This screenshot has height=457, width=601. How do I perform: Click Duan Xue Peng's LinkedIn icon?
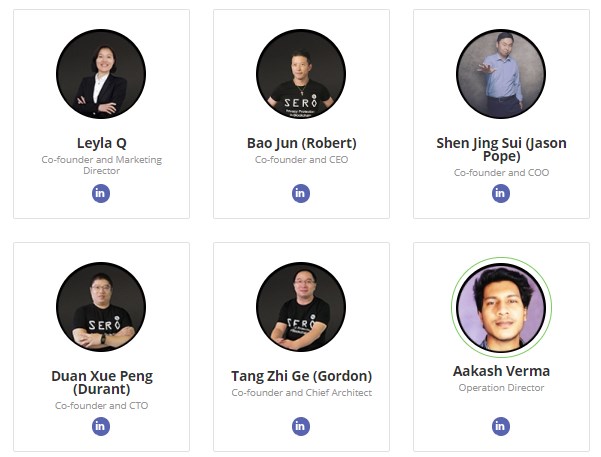point(101,426)
